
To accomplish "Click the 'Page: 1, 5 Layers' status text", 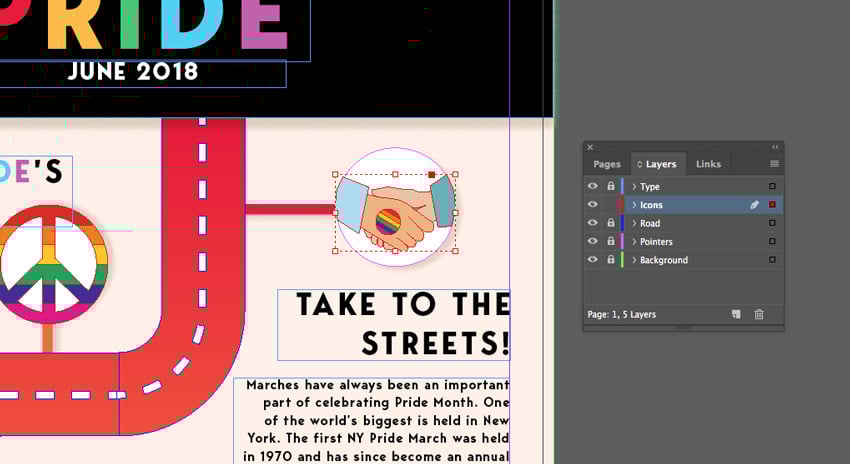I will pos(621,314).
